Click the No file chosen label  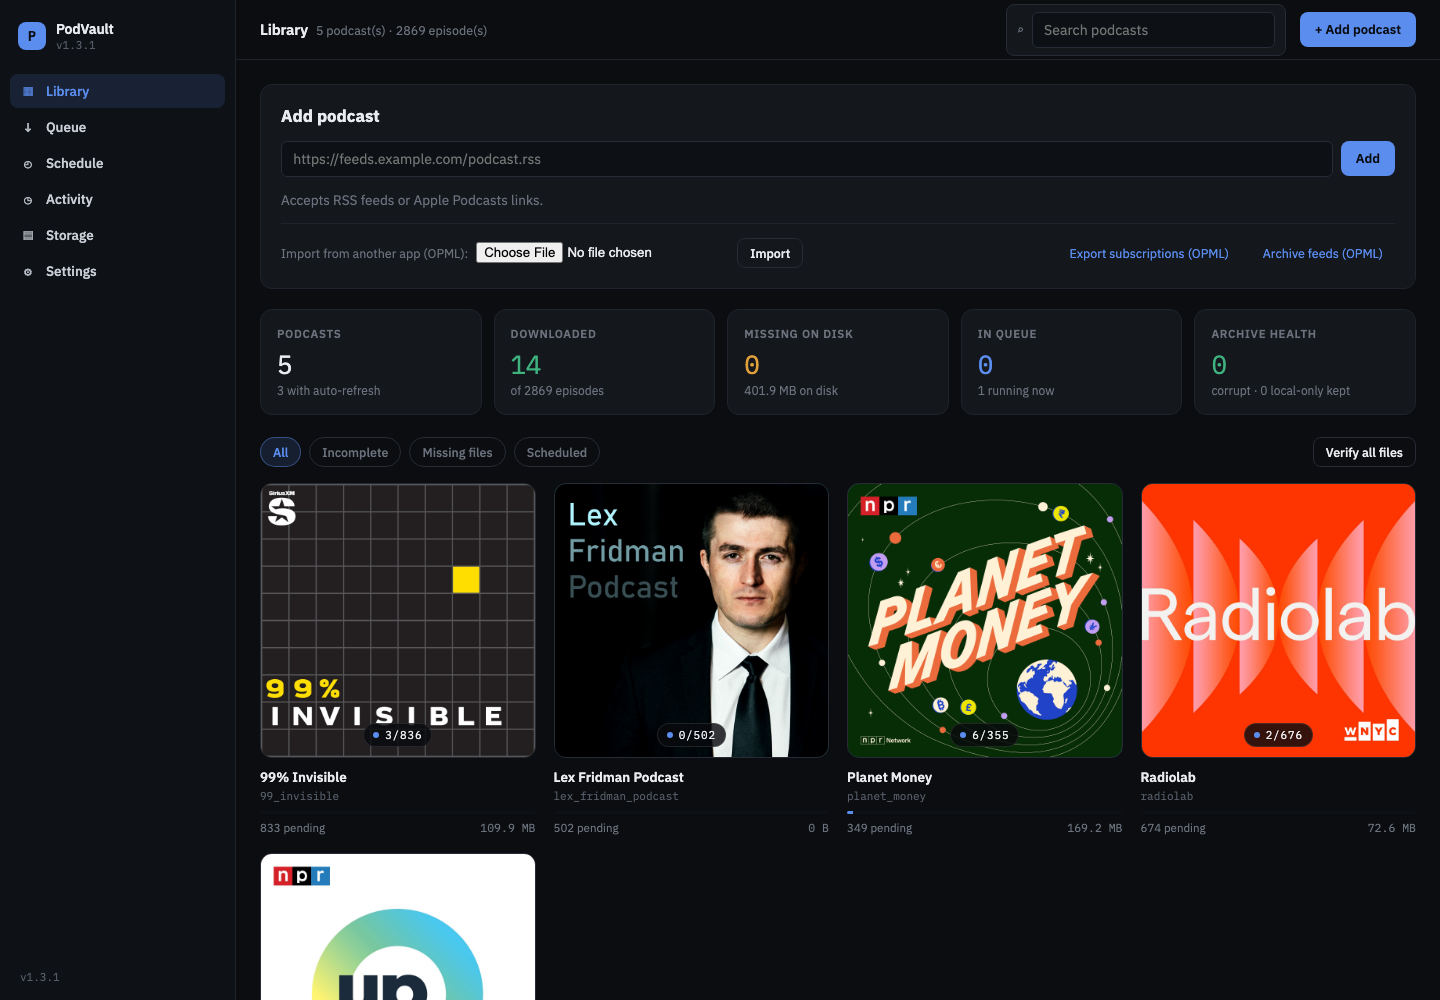(x=610, y=252)
